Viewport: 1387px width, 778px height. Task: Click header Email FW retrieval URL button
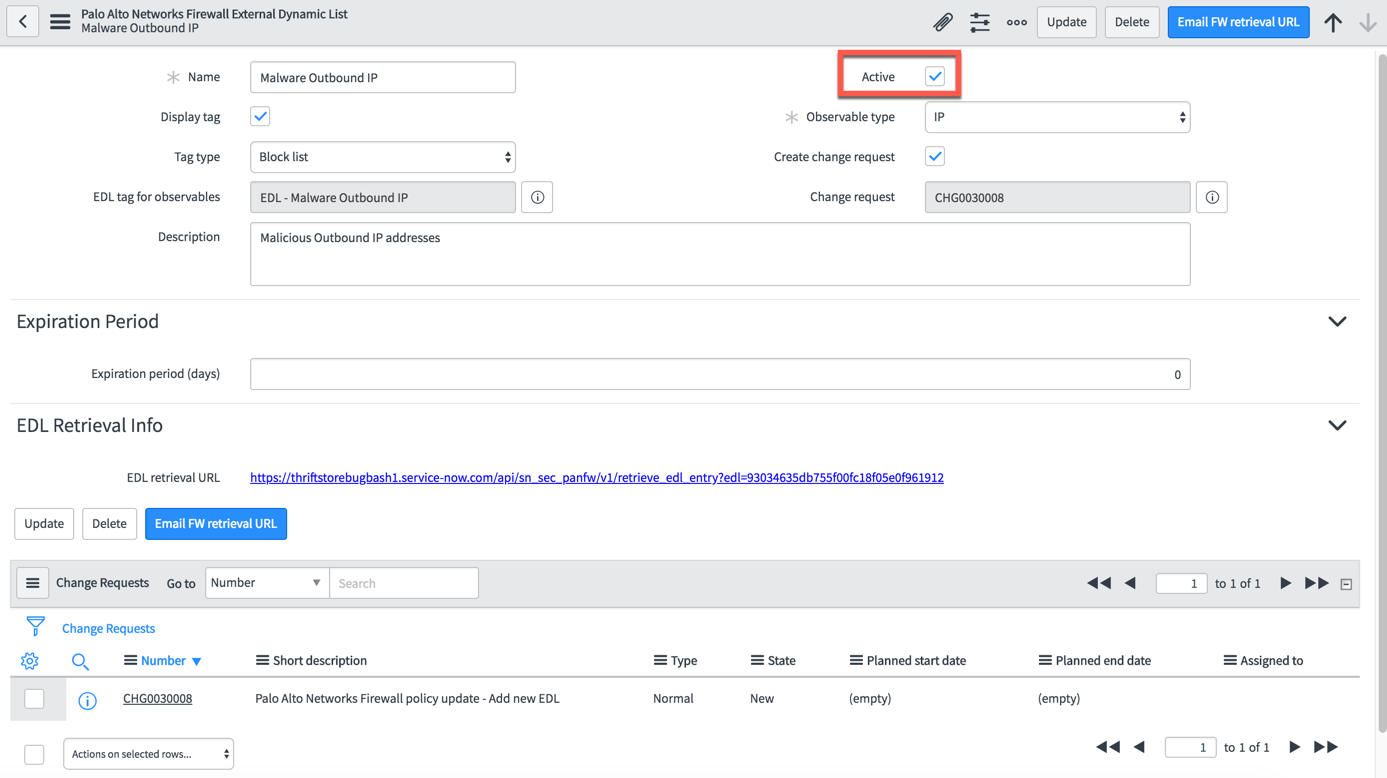(x=1238, y=22)
